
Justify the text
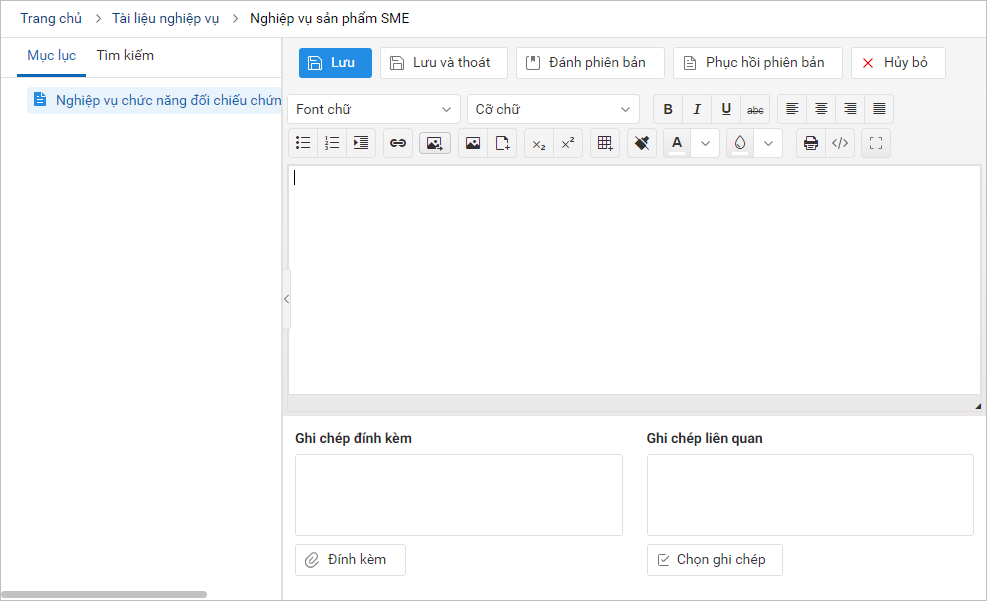pos(879,110)
